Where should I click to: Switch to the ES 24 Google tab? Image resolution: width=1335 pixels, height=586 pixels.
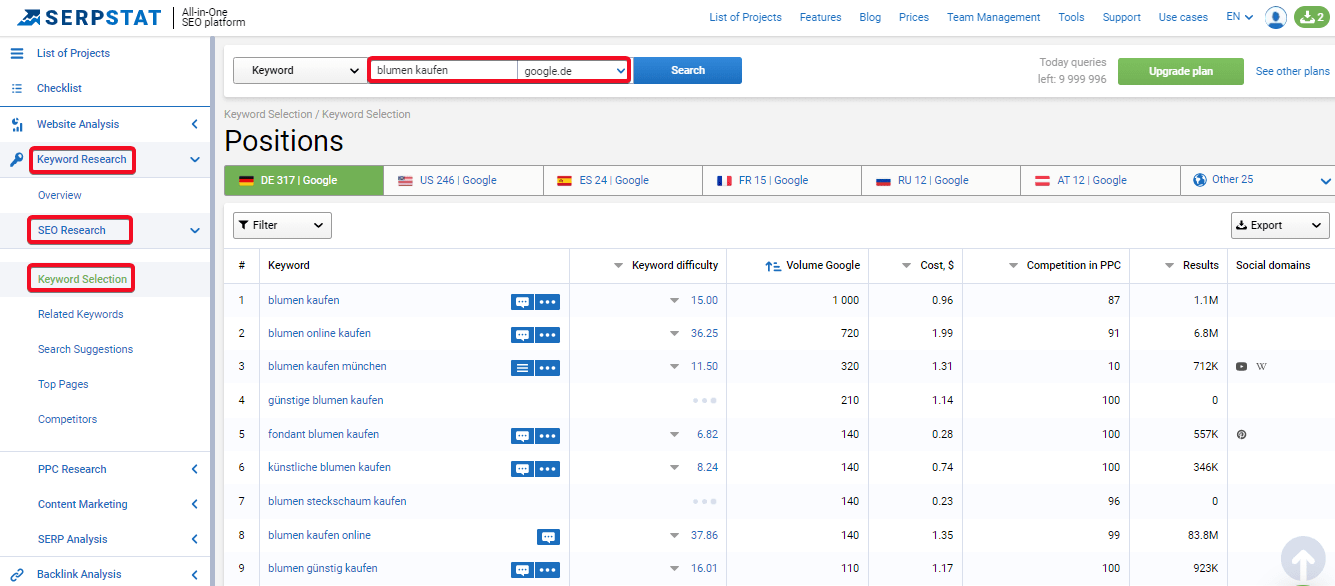pyautogui.click(x=623, y=180)
